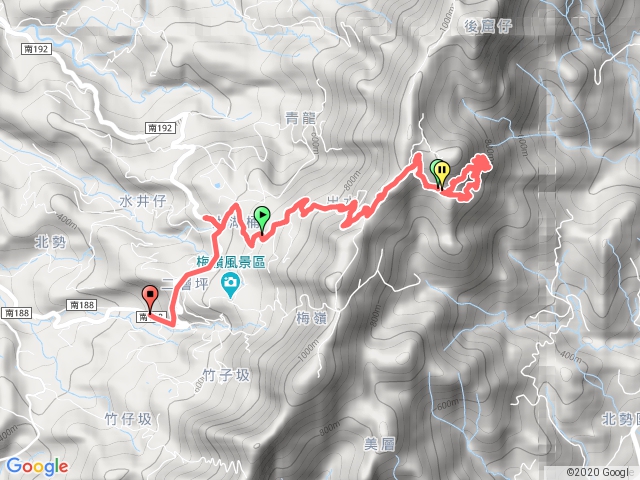The image size is (640, 480).
Task: Open the teal camera photo spot icon
Action: point(231,286)
